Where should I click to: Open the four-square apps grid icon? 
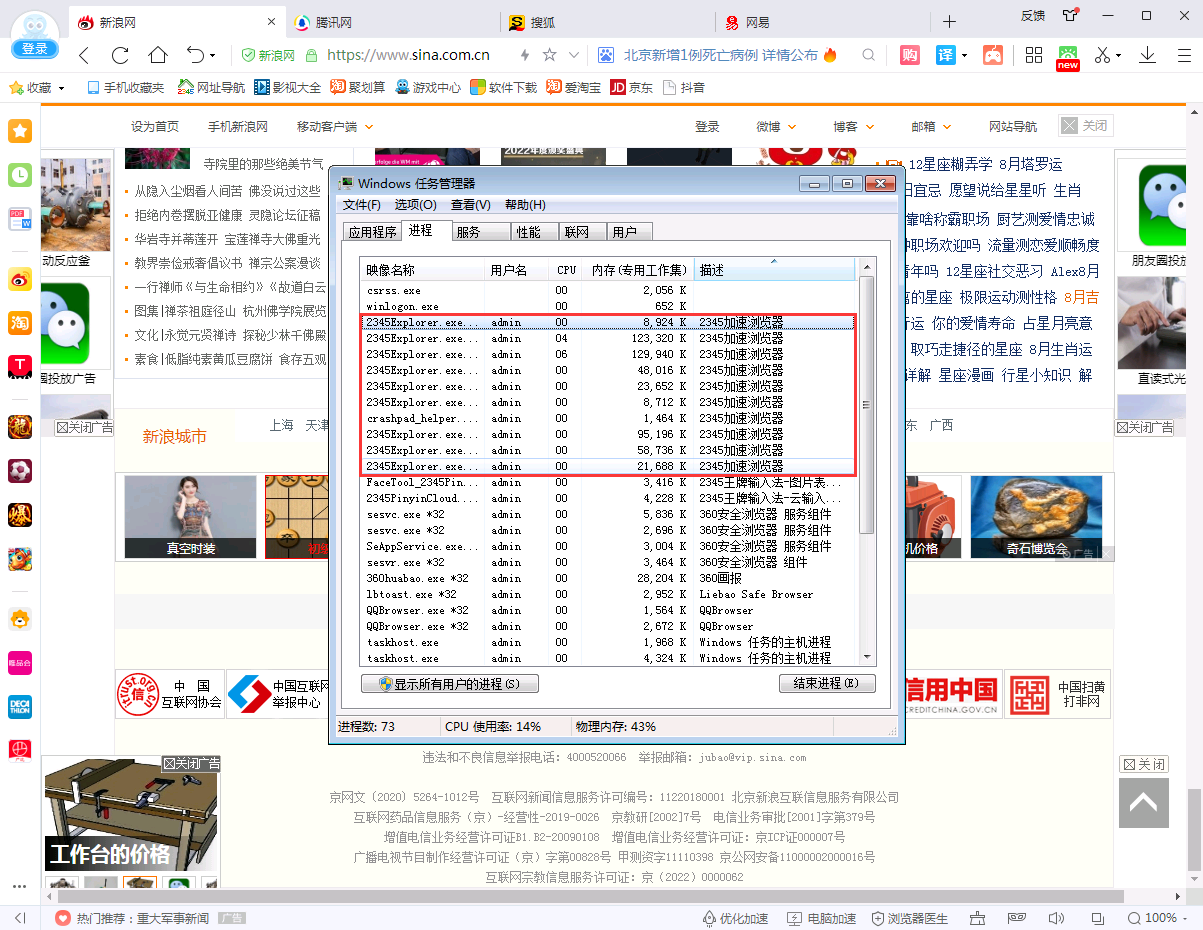(1034, 55)
